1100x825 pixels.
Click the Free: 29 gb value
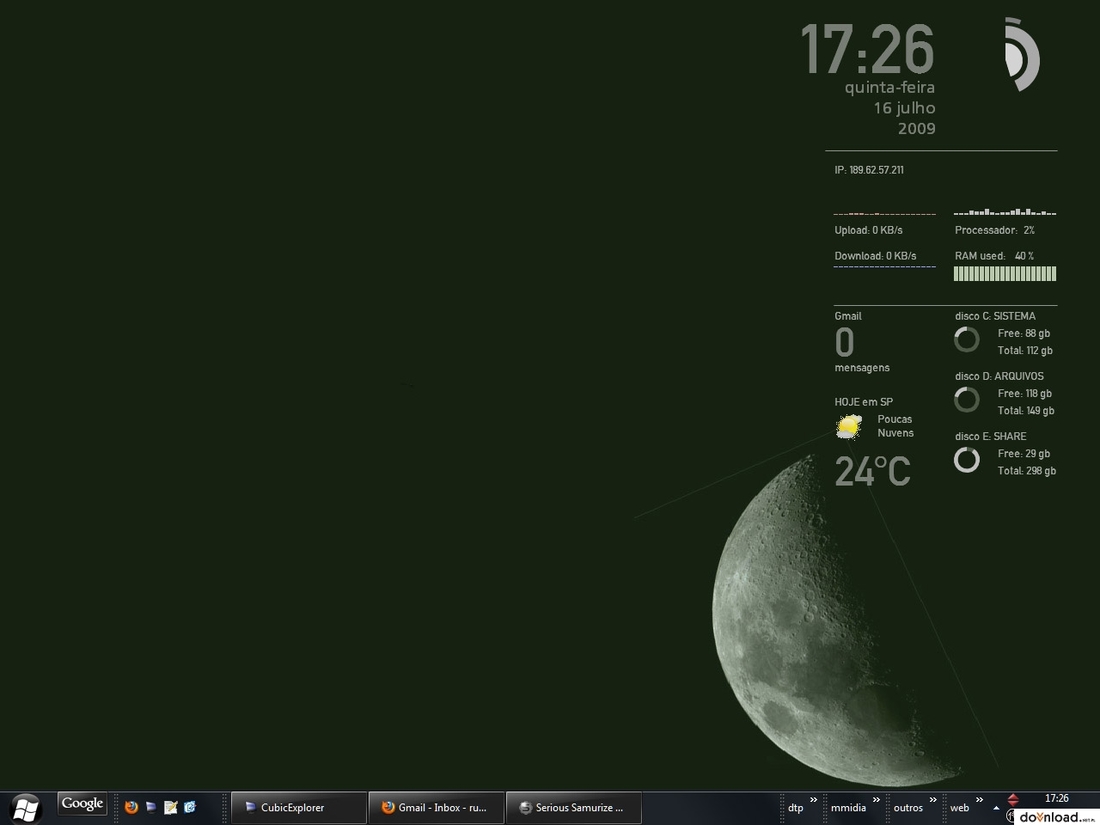click(1024, 454)
